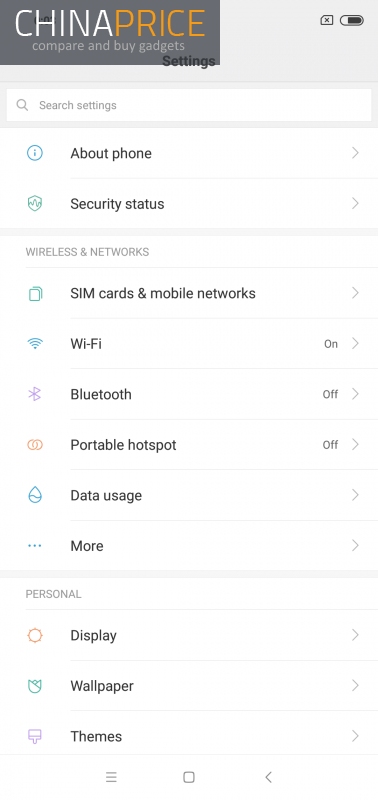Tap the Security status shield icon
This screenshot has width=378, height=800.
(35, 204)
